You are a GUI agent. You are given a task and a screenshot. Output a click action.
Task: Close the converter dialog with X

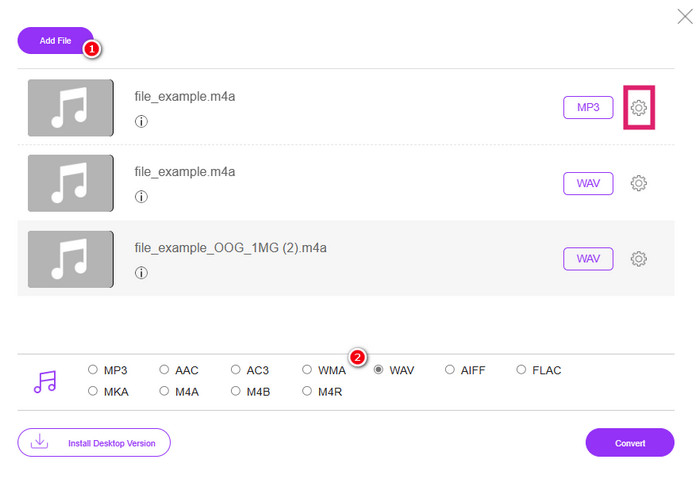685,15
